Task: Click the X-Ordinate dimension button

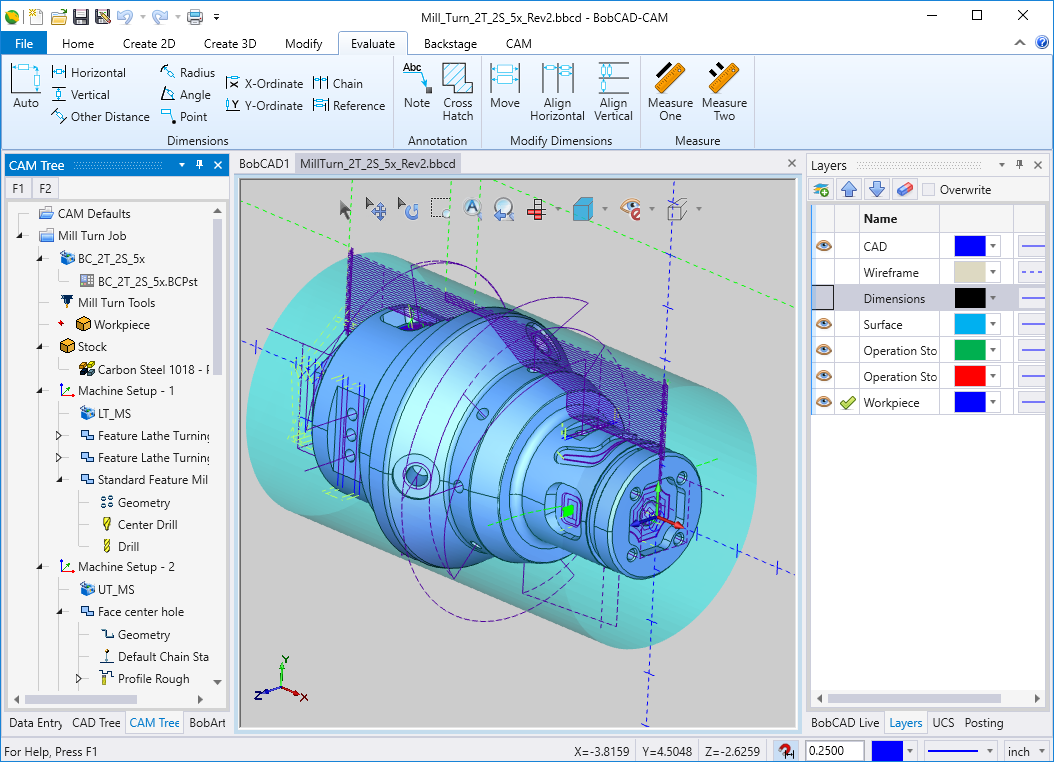Action: tap(264, 84)
